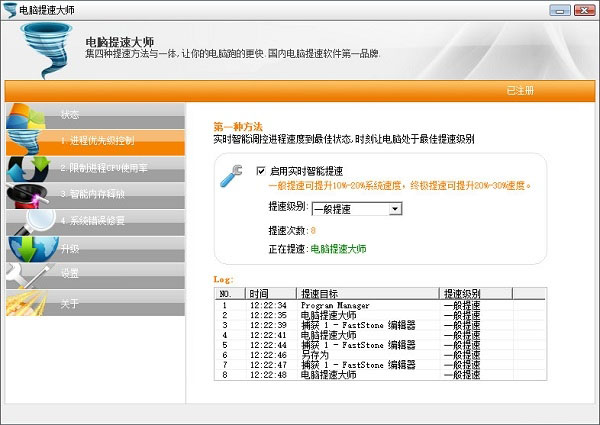The height and width of the screenshot is (425, 600).
Task: Select log entry at 12:22:35
Action: click(380, 315)
